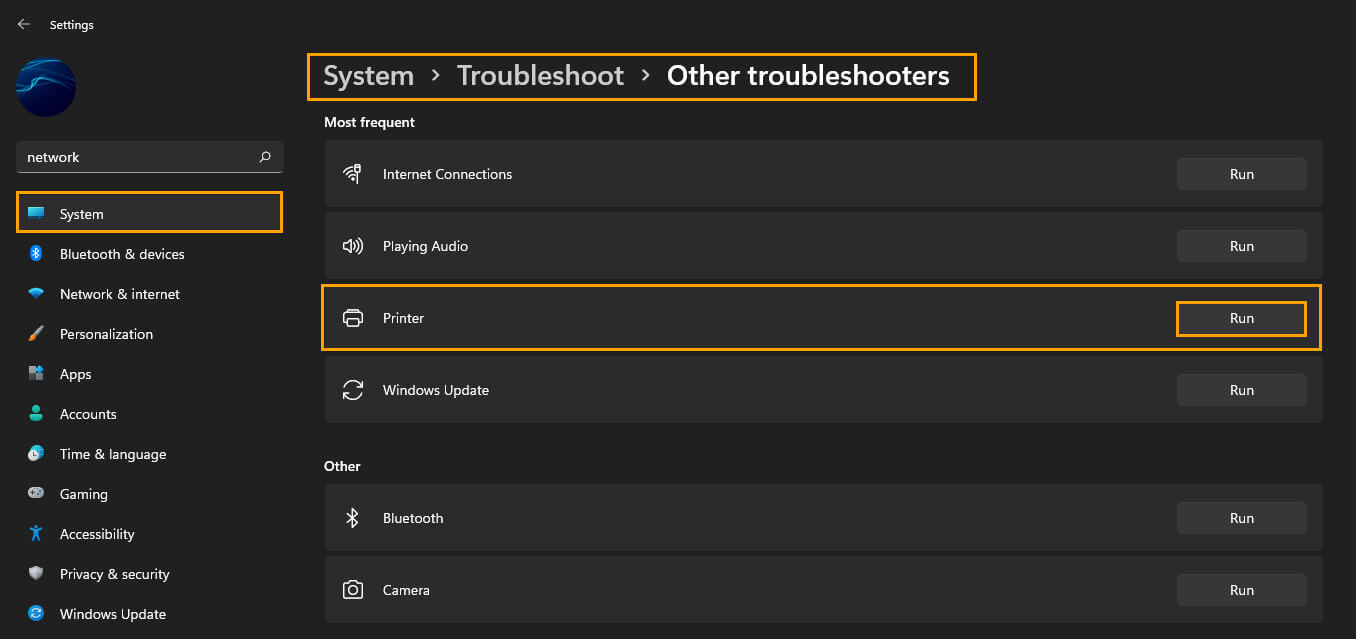Open the user profile avatar
Screen dimensions: 1356x639
(46, 87)
